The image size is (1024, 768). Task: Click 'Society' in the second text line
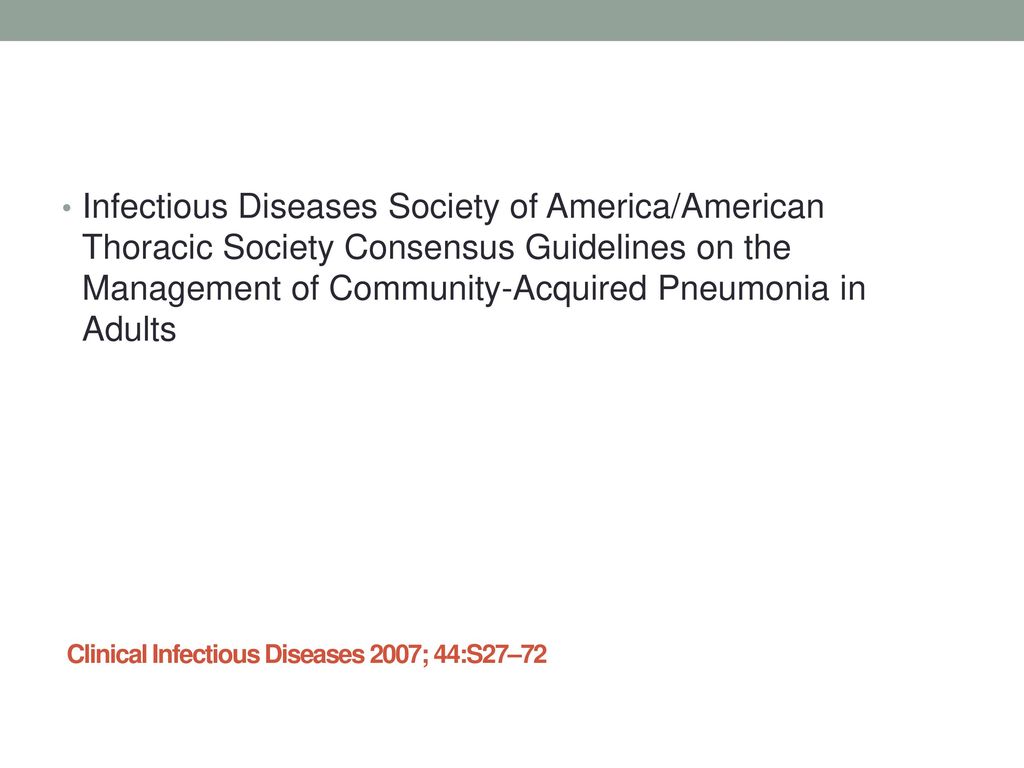[x=278, y=248]
